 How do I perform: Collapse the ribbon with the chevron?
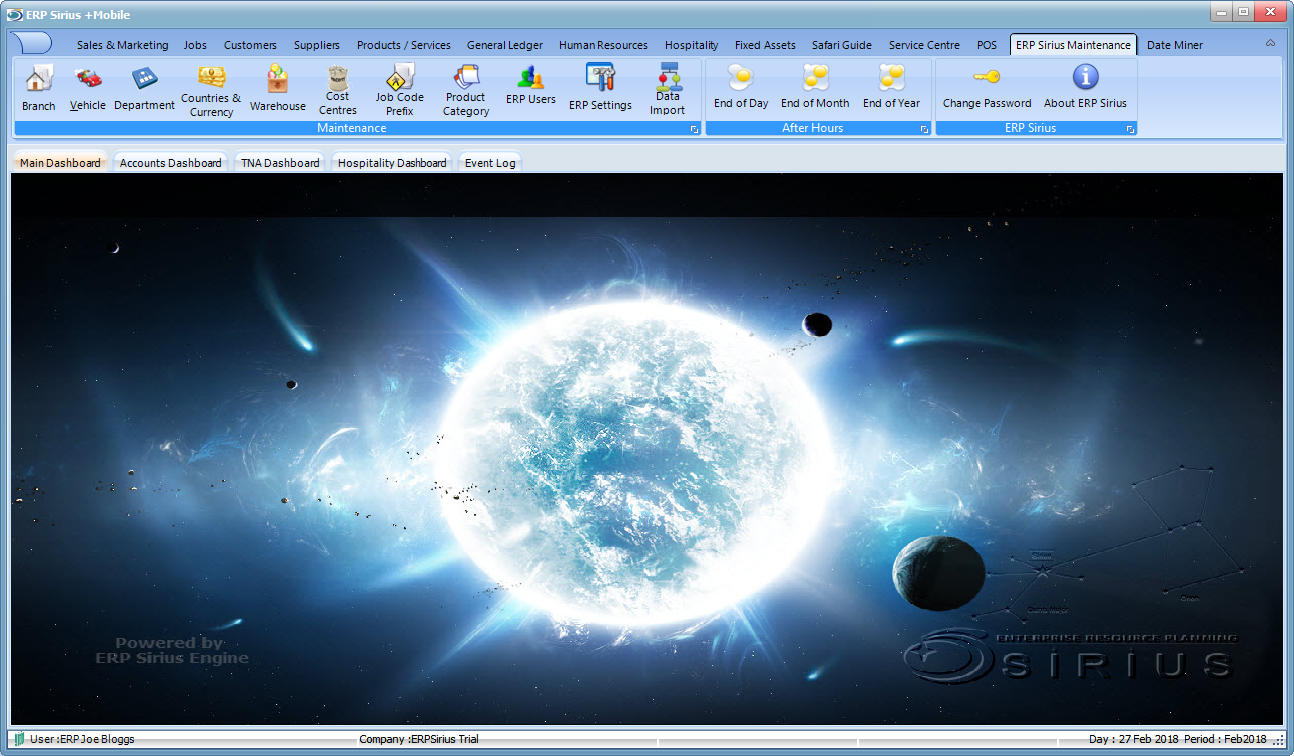pos(1270,44)
